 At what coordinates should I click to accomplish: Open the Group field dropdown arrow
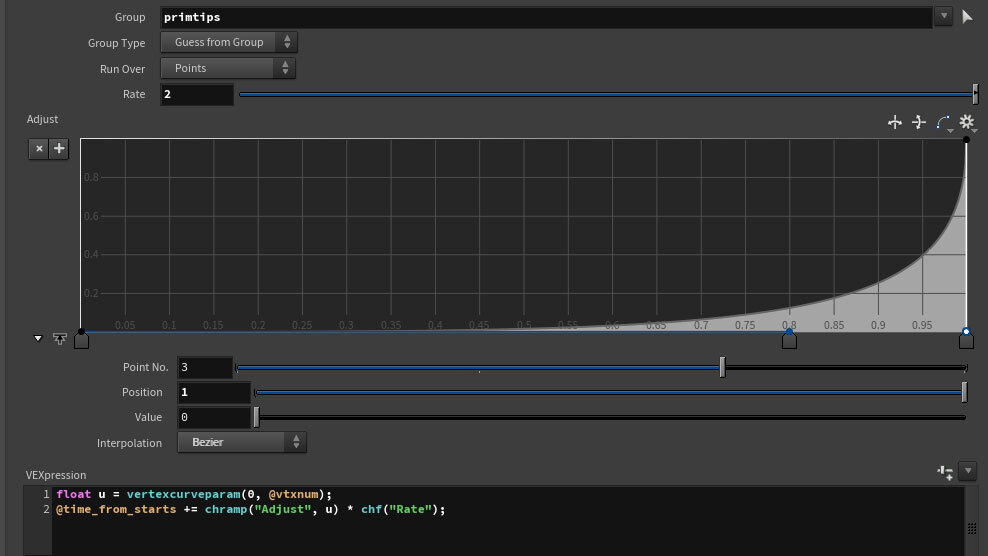point(943,16)
